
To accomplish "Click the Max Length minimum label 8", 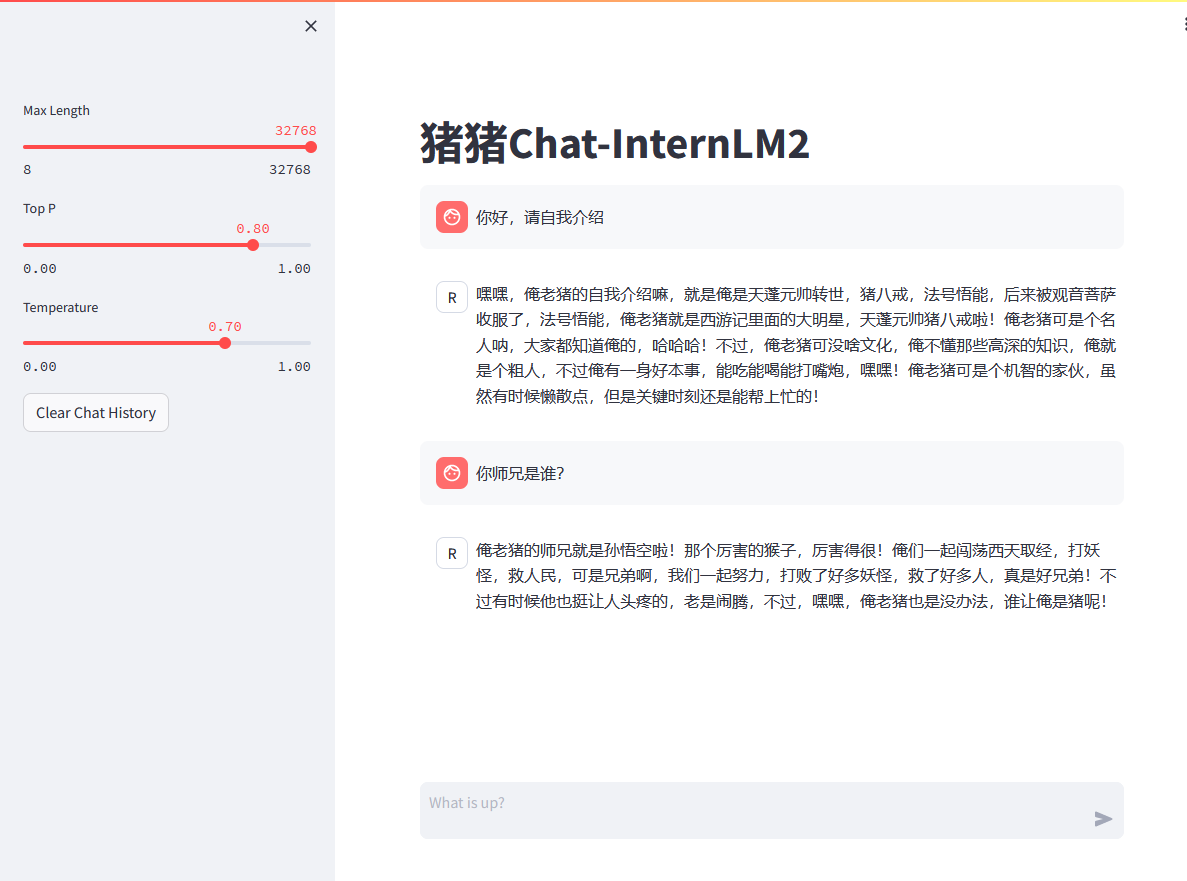I will [x=27, y=170].
